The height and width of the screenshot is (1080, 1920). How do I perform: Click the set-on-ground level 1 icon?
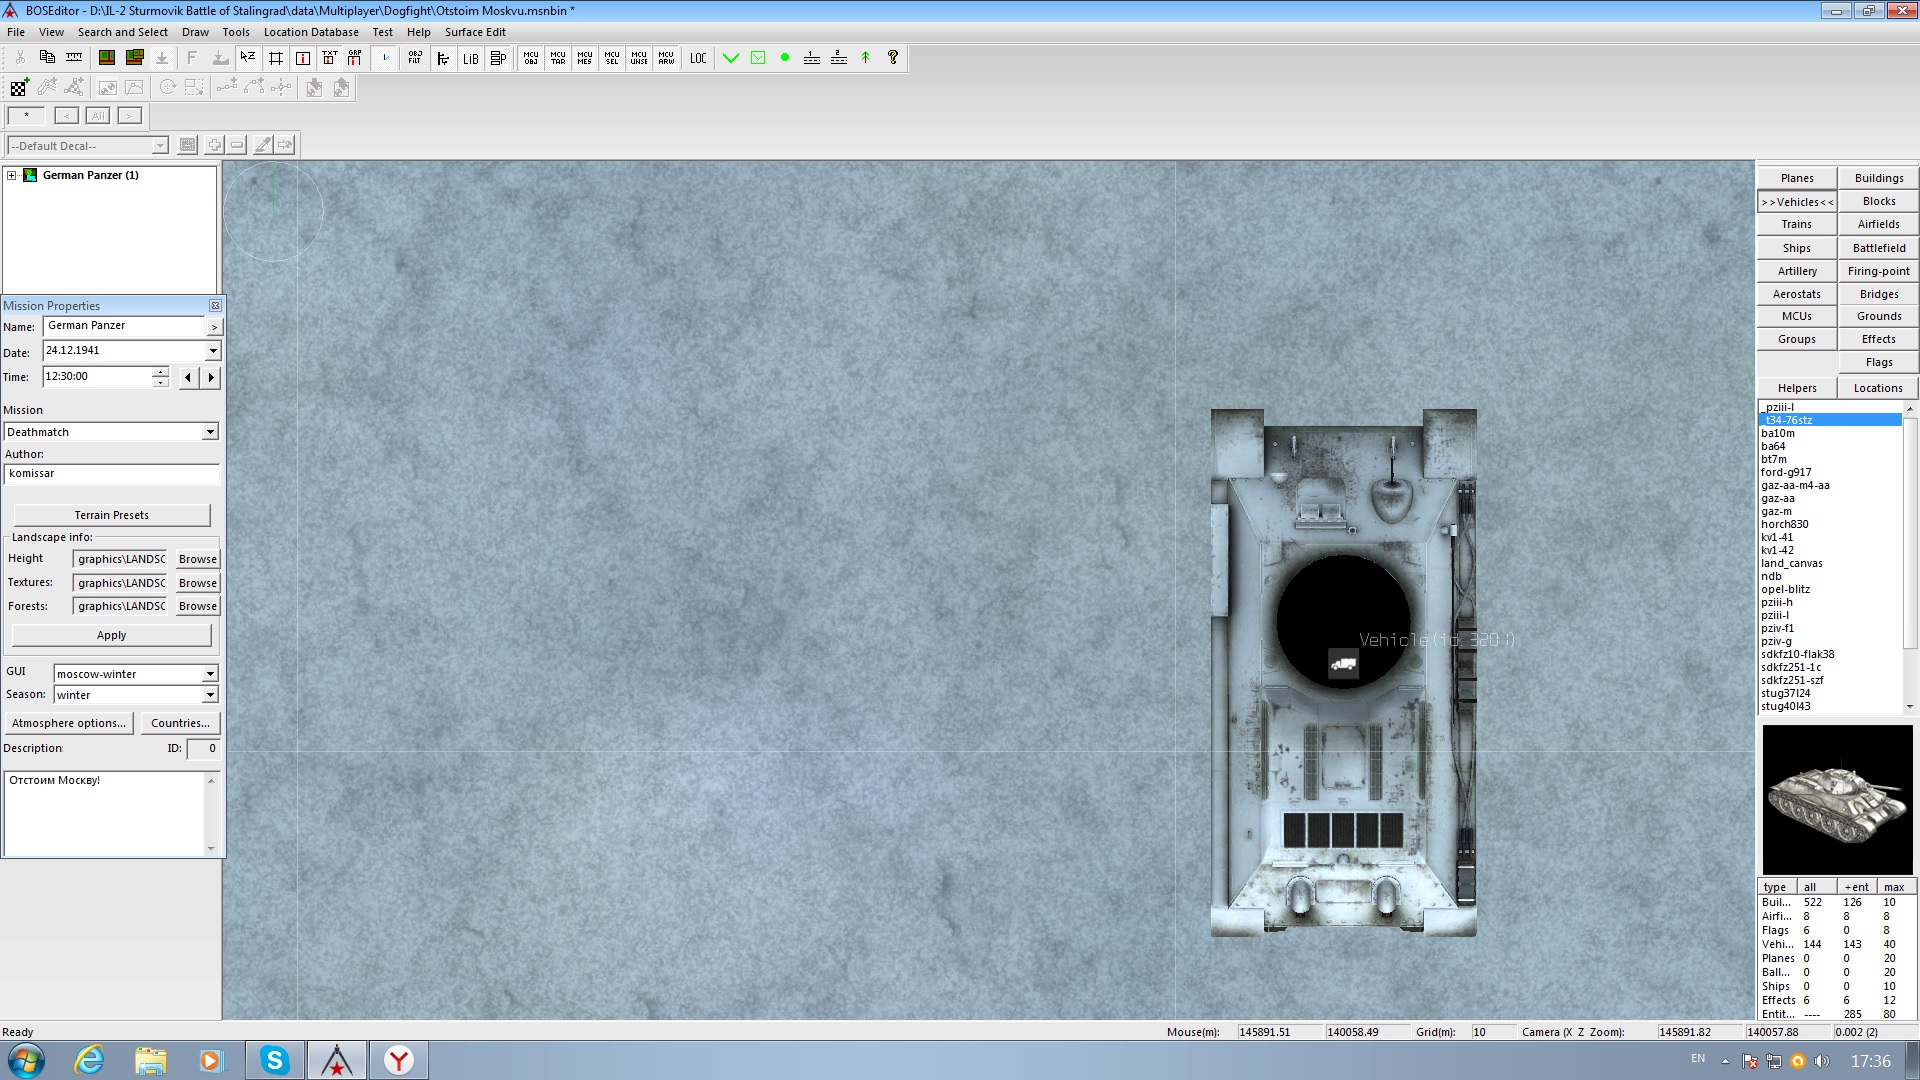[812, 58]
